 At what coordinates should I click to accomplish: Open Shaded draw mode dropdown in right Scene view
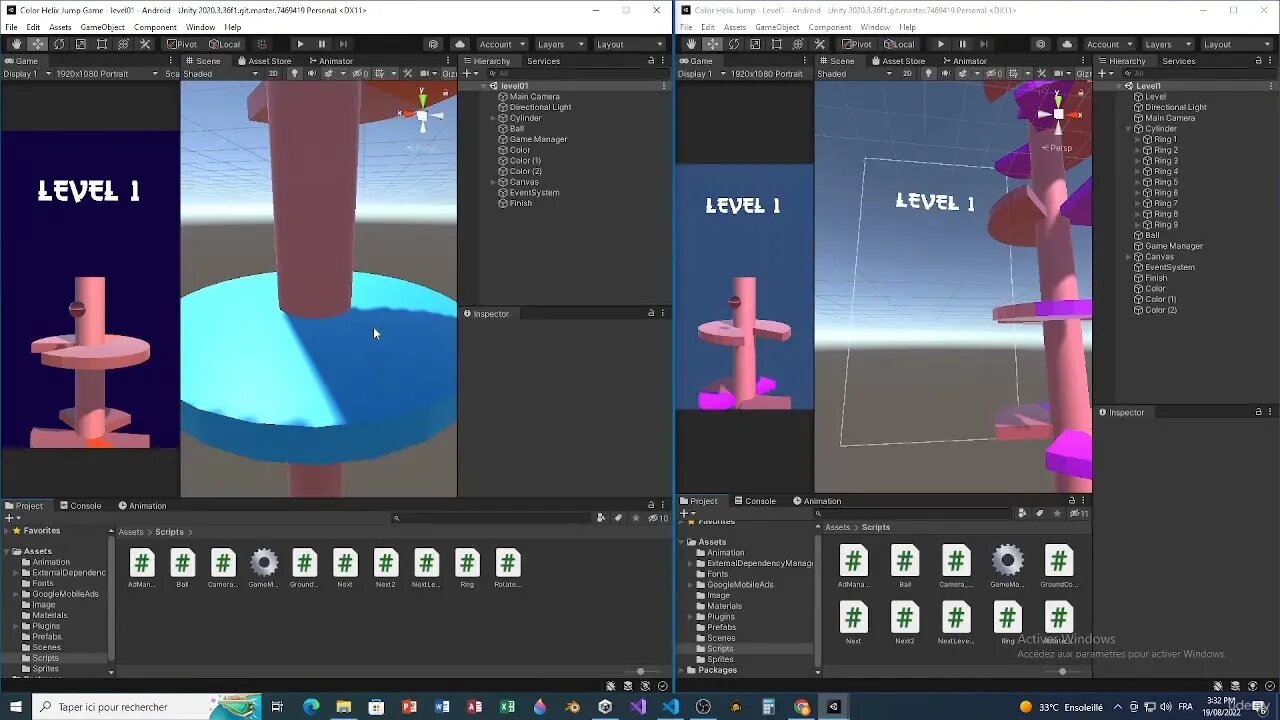[x=854, y=73]
